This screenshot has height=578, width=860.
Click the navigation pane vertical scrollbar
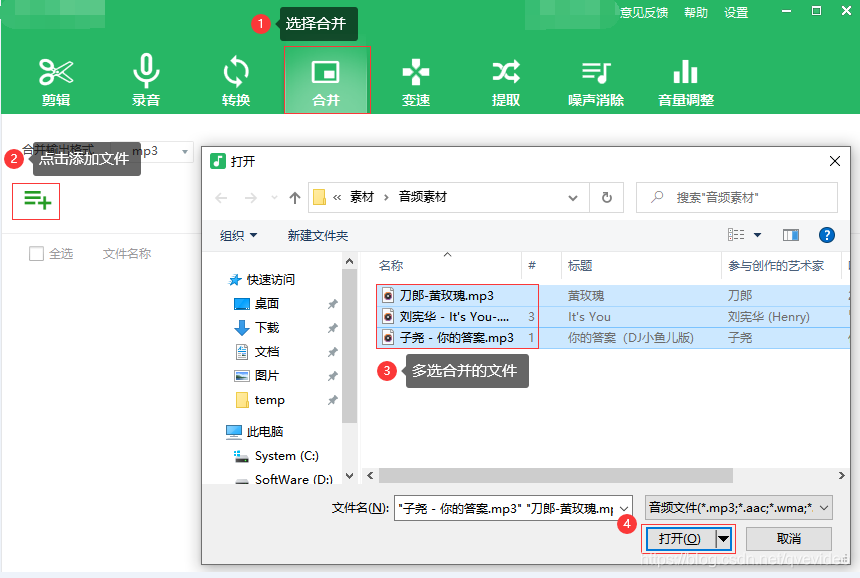pyautogui.click(x=349, y=345)
